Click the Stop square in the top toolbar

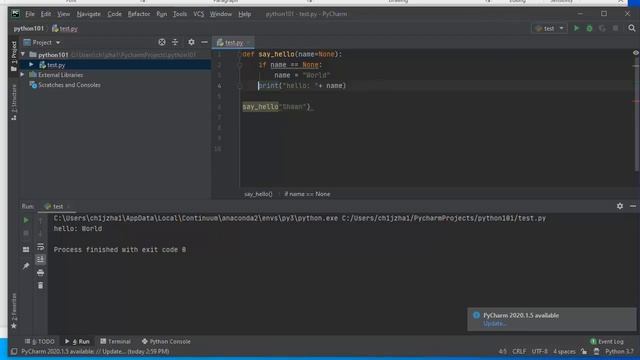[x=616, y=29]
